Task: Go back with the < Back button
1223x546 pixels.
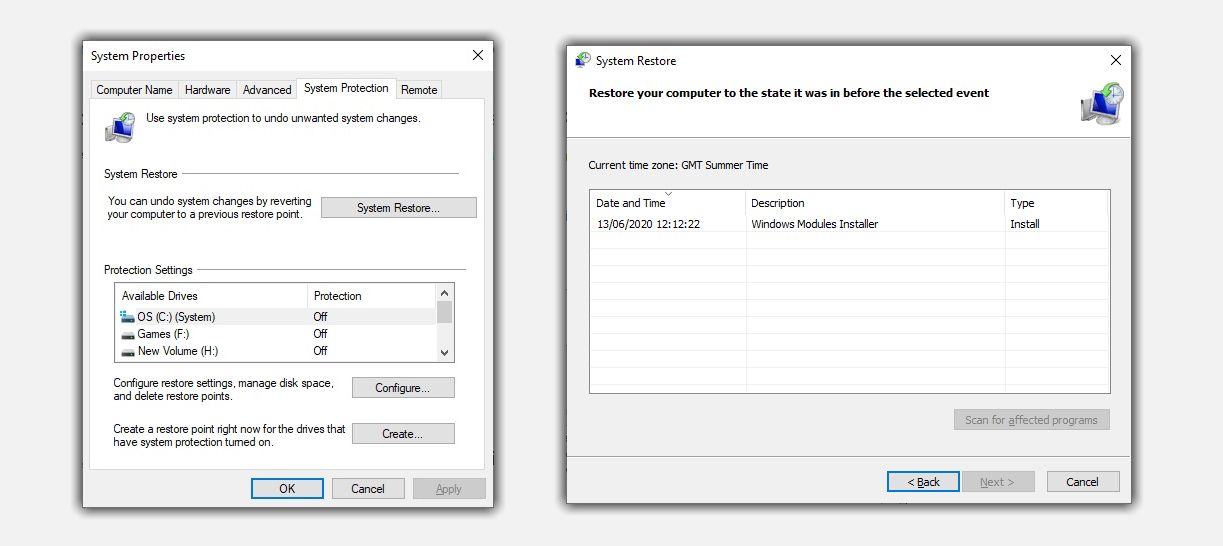Action: pyautogui.click(x=923, y=482)
